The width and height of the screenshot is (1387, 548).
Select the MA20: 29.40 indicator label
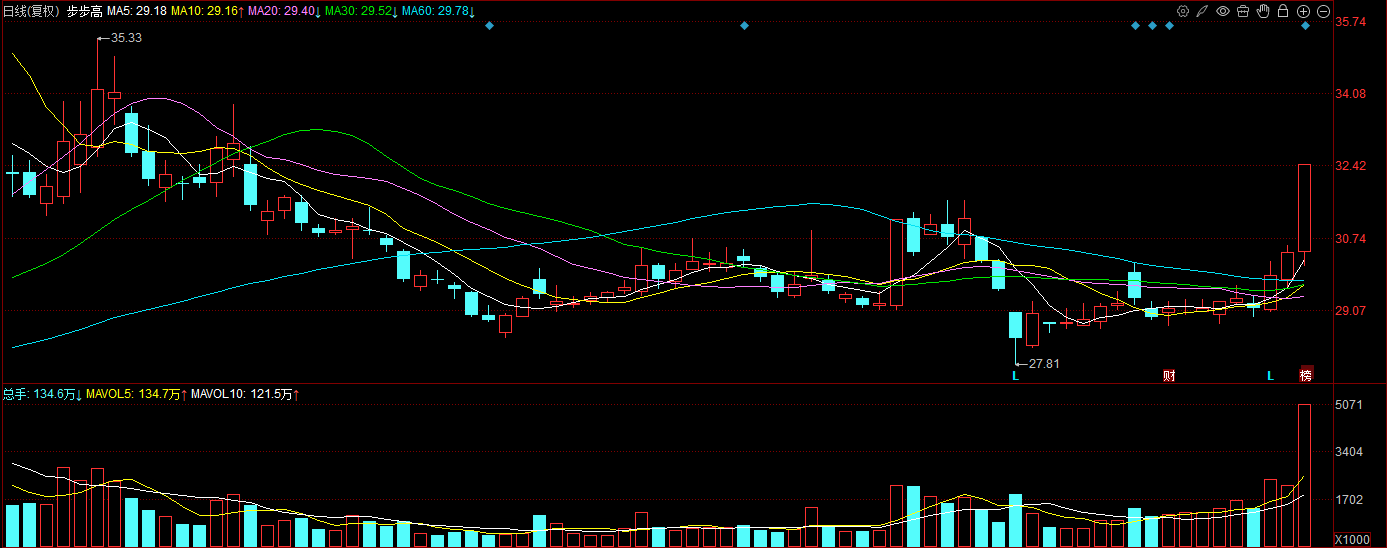pyautogui.click(x=283, y=11)
